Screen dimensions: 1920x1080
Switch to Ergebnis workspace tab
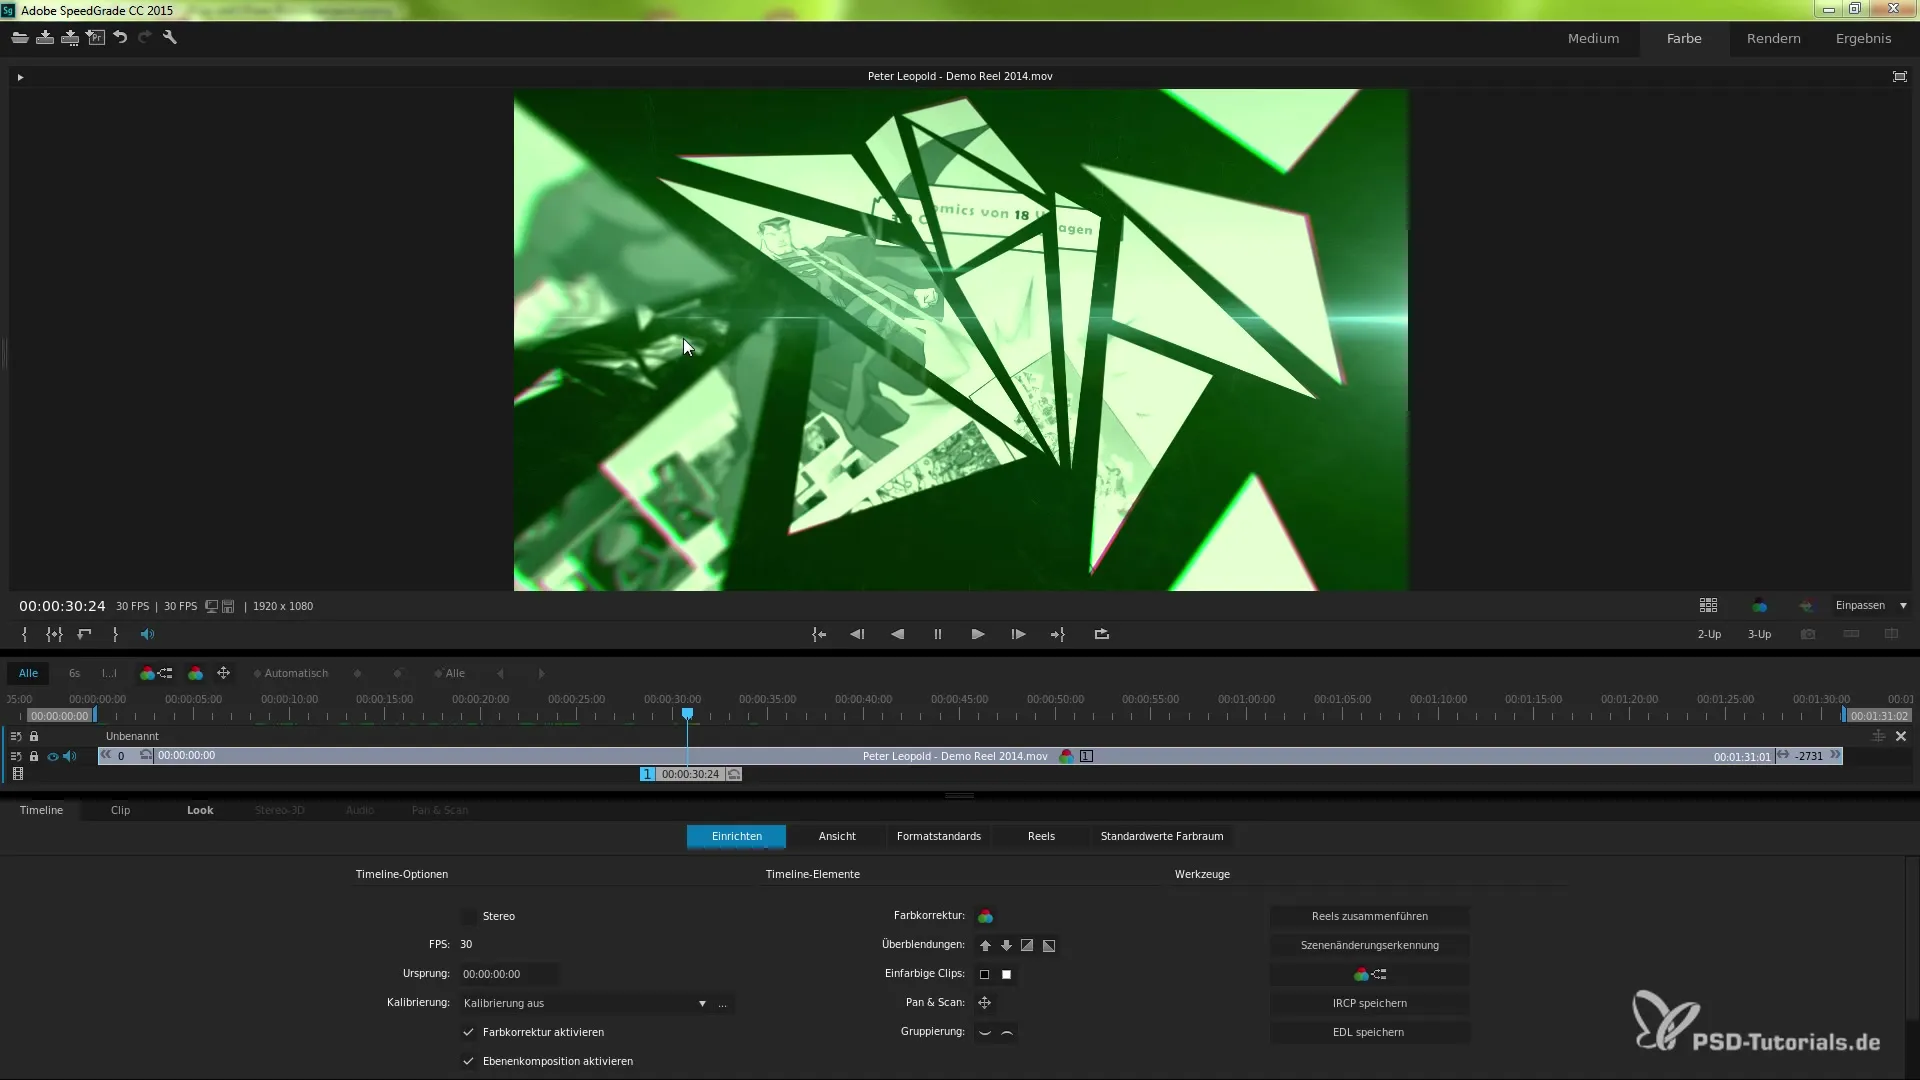(x=1863, y=38)
